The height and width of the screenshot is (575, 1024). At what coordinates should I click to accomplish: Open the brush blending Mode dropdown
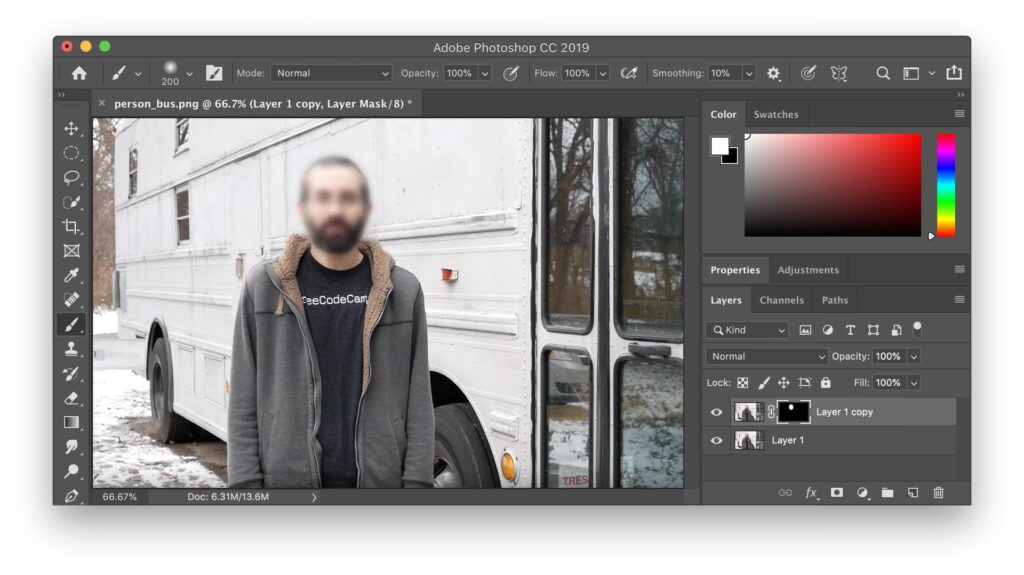[332, 73]
